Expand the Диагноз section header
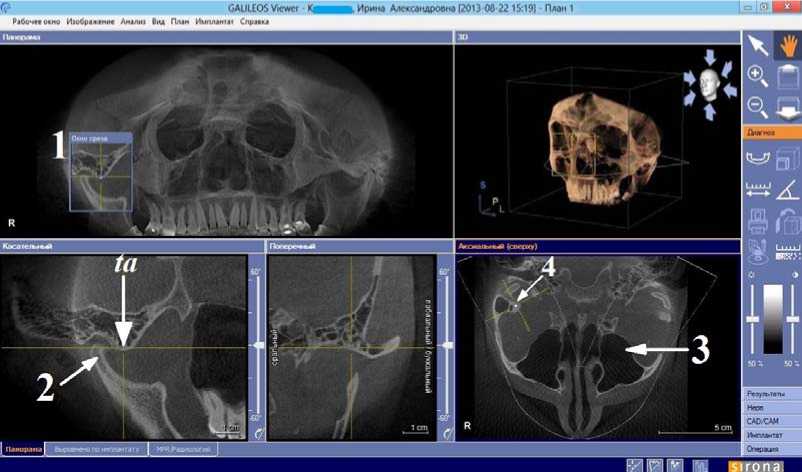The height and width of the screenshot is (472, 802). point(772,132)
